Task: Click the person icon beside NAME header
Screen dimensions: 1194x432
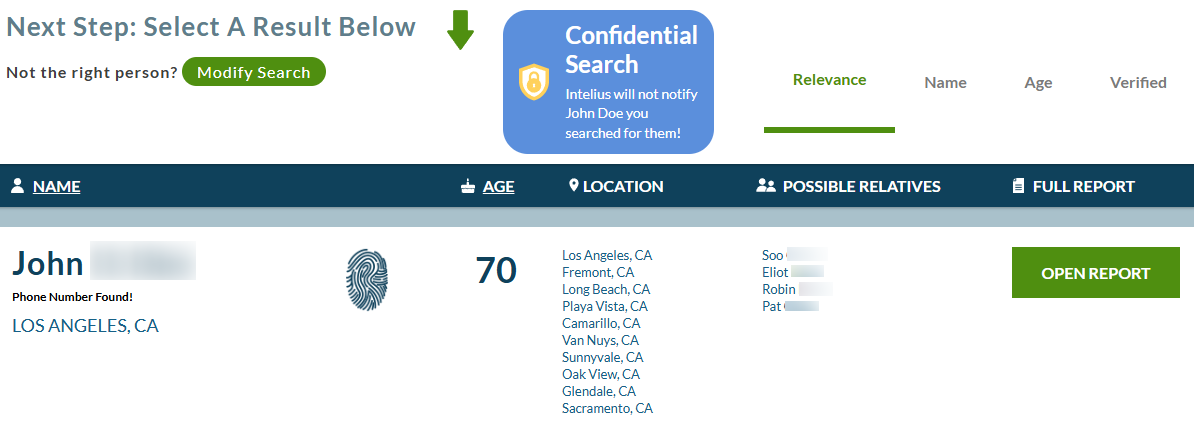Action: click(x=18, y=186)
